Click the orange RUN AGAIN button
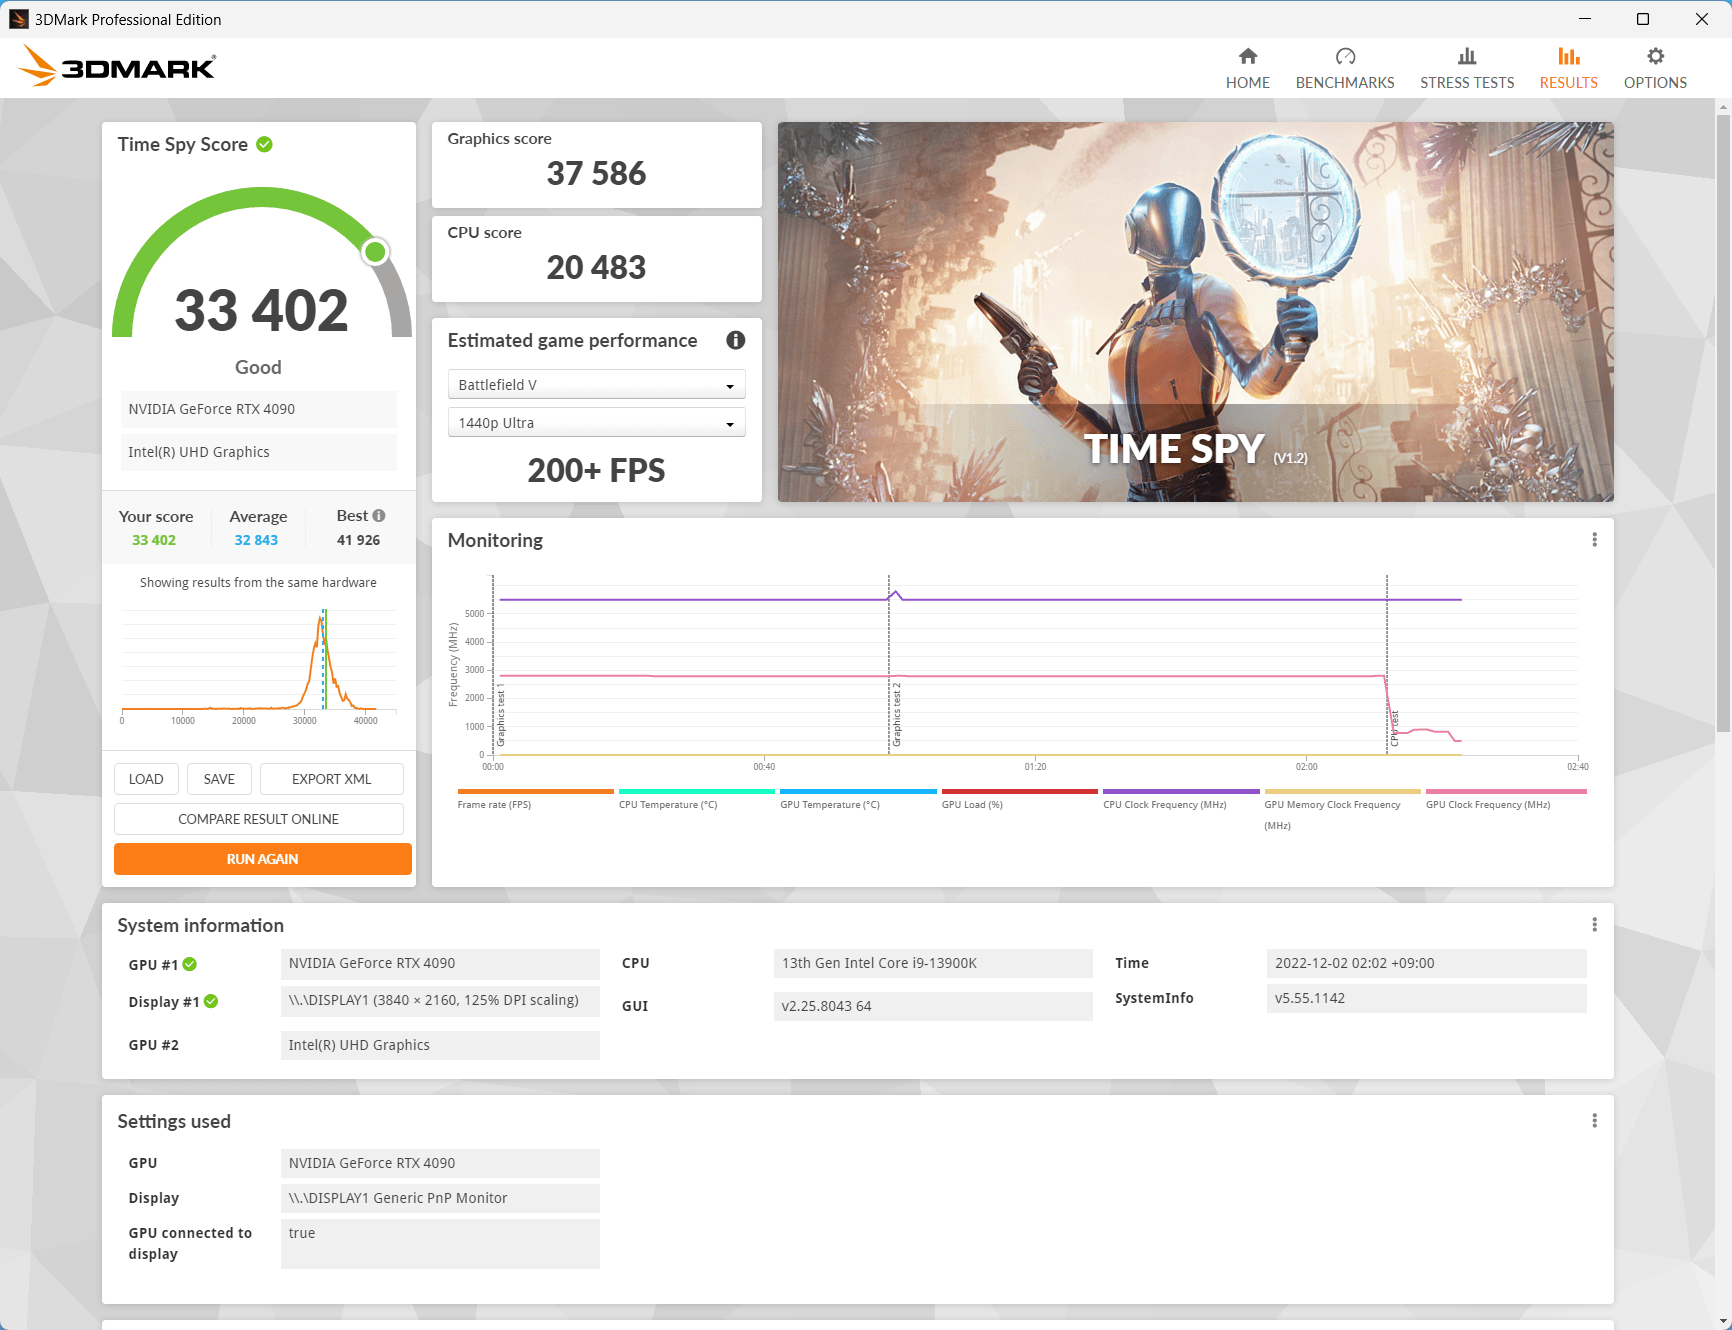 (x=263, y=859)
